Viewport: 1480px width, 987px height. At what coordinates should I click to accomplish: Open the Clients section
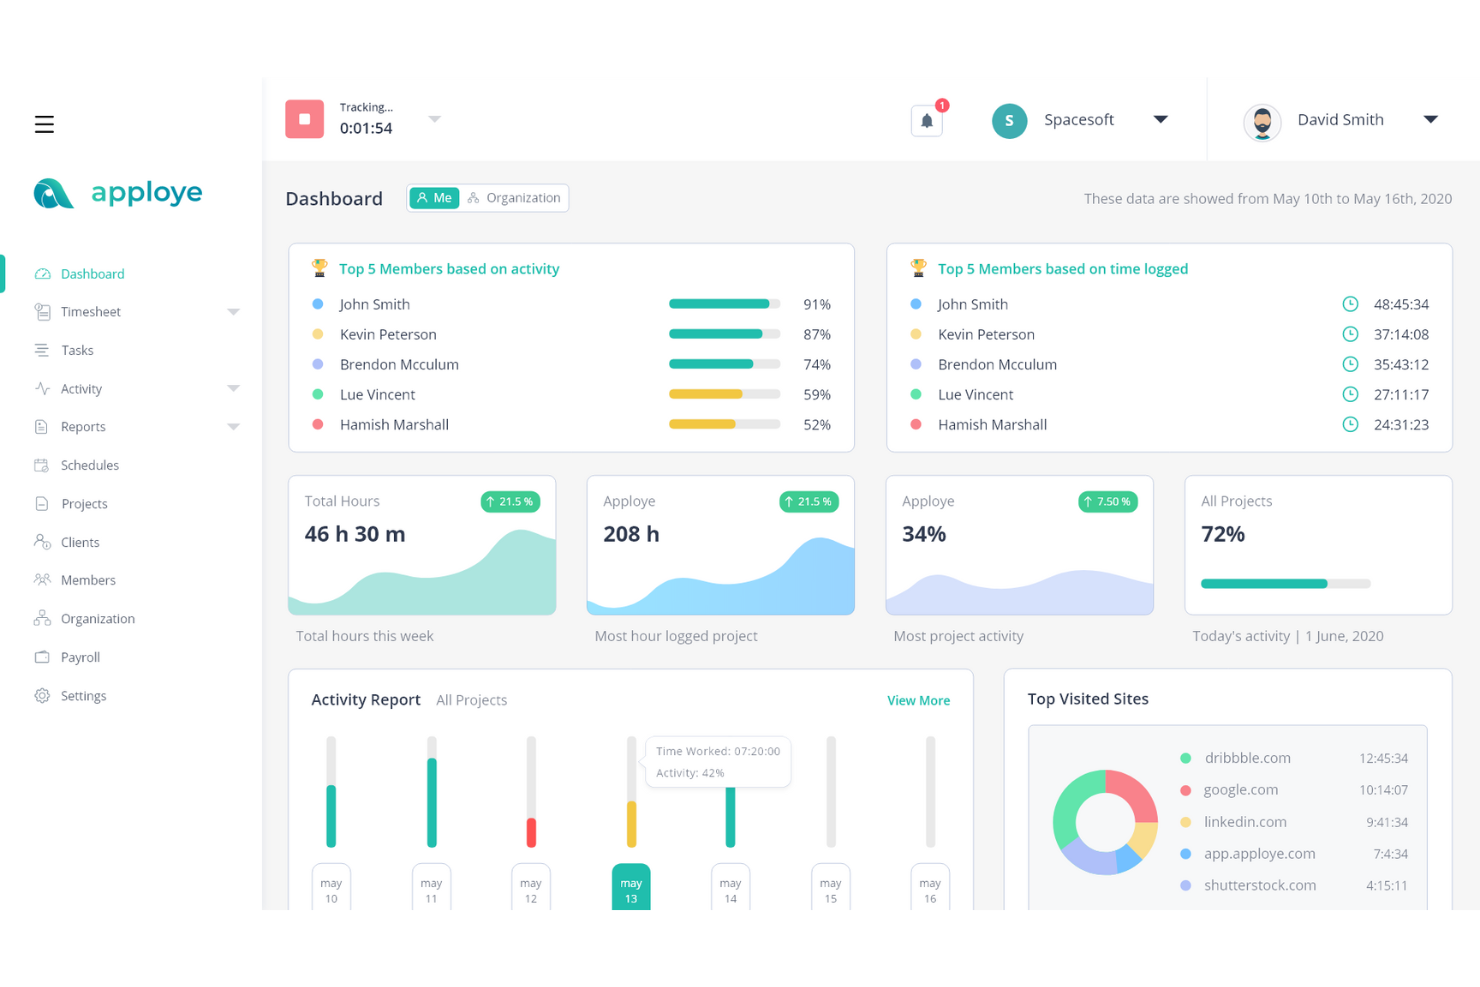[43, 541]
